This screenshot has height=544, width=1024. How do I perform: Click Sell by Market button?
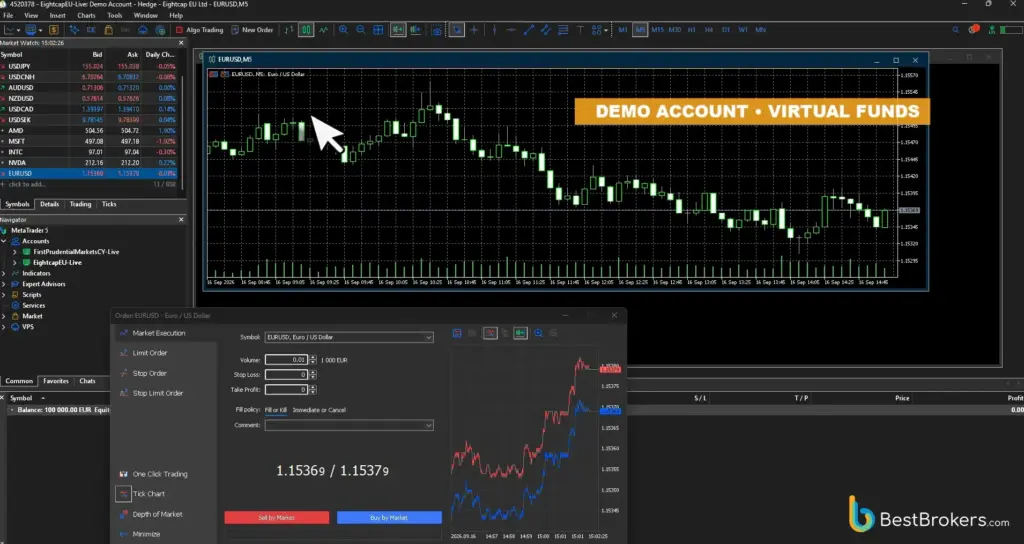pos(277,517)
